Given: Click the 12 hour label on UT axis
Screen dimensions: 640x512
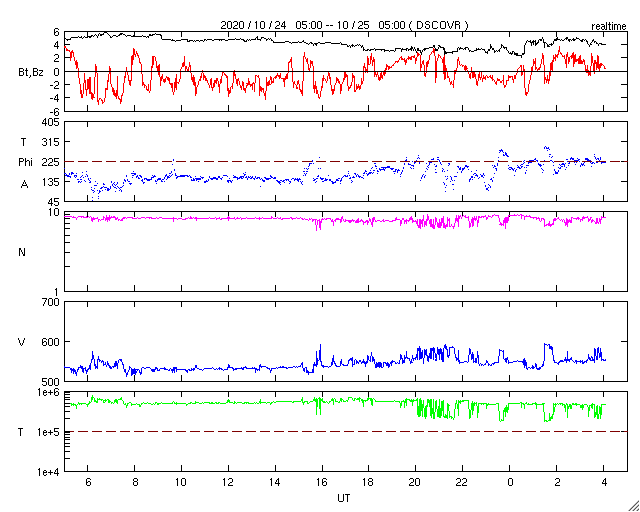Looking at the screenshot, I should (x=228, y=482).
